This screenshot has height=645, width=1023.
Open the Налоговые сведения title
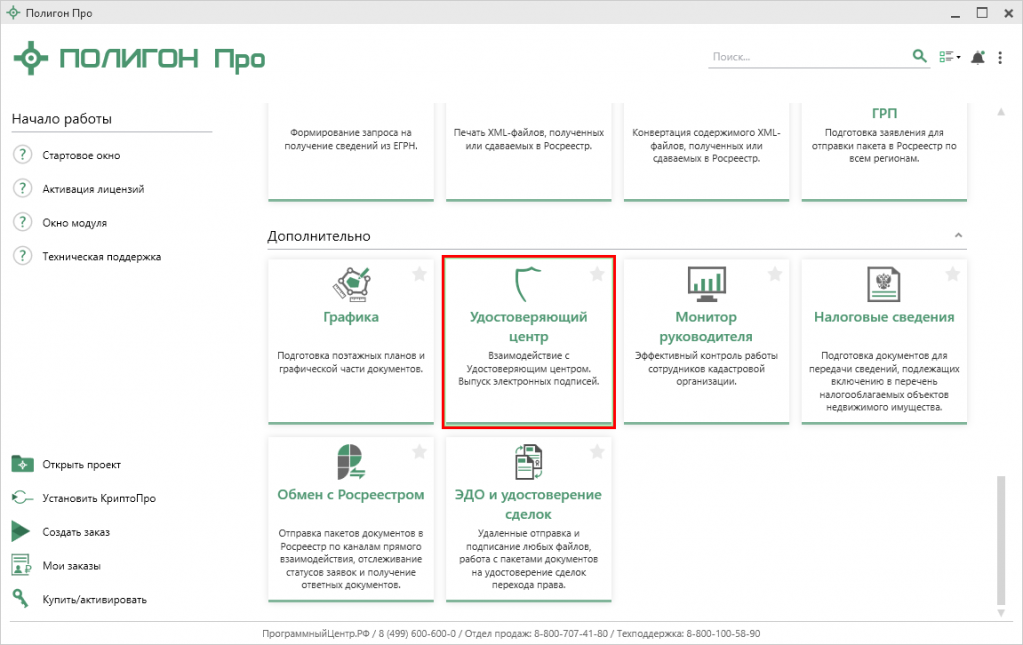(884, 317)
